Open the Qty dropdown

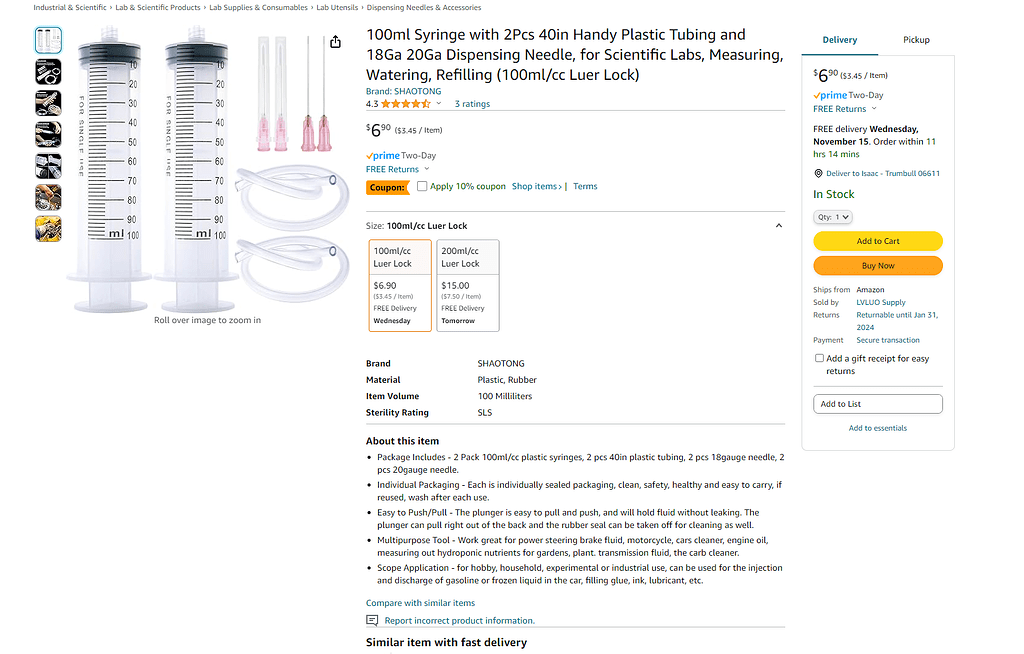(832, 216)
